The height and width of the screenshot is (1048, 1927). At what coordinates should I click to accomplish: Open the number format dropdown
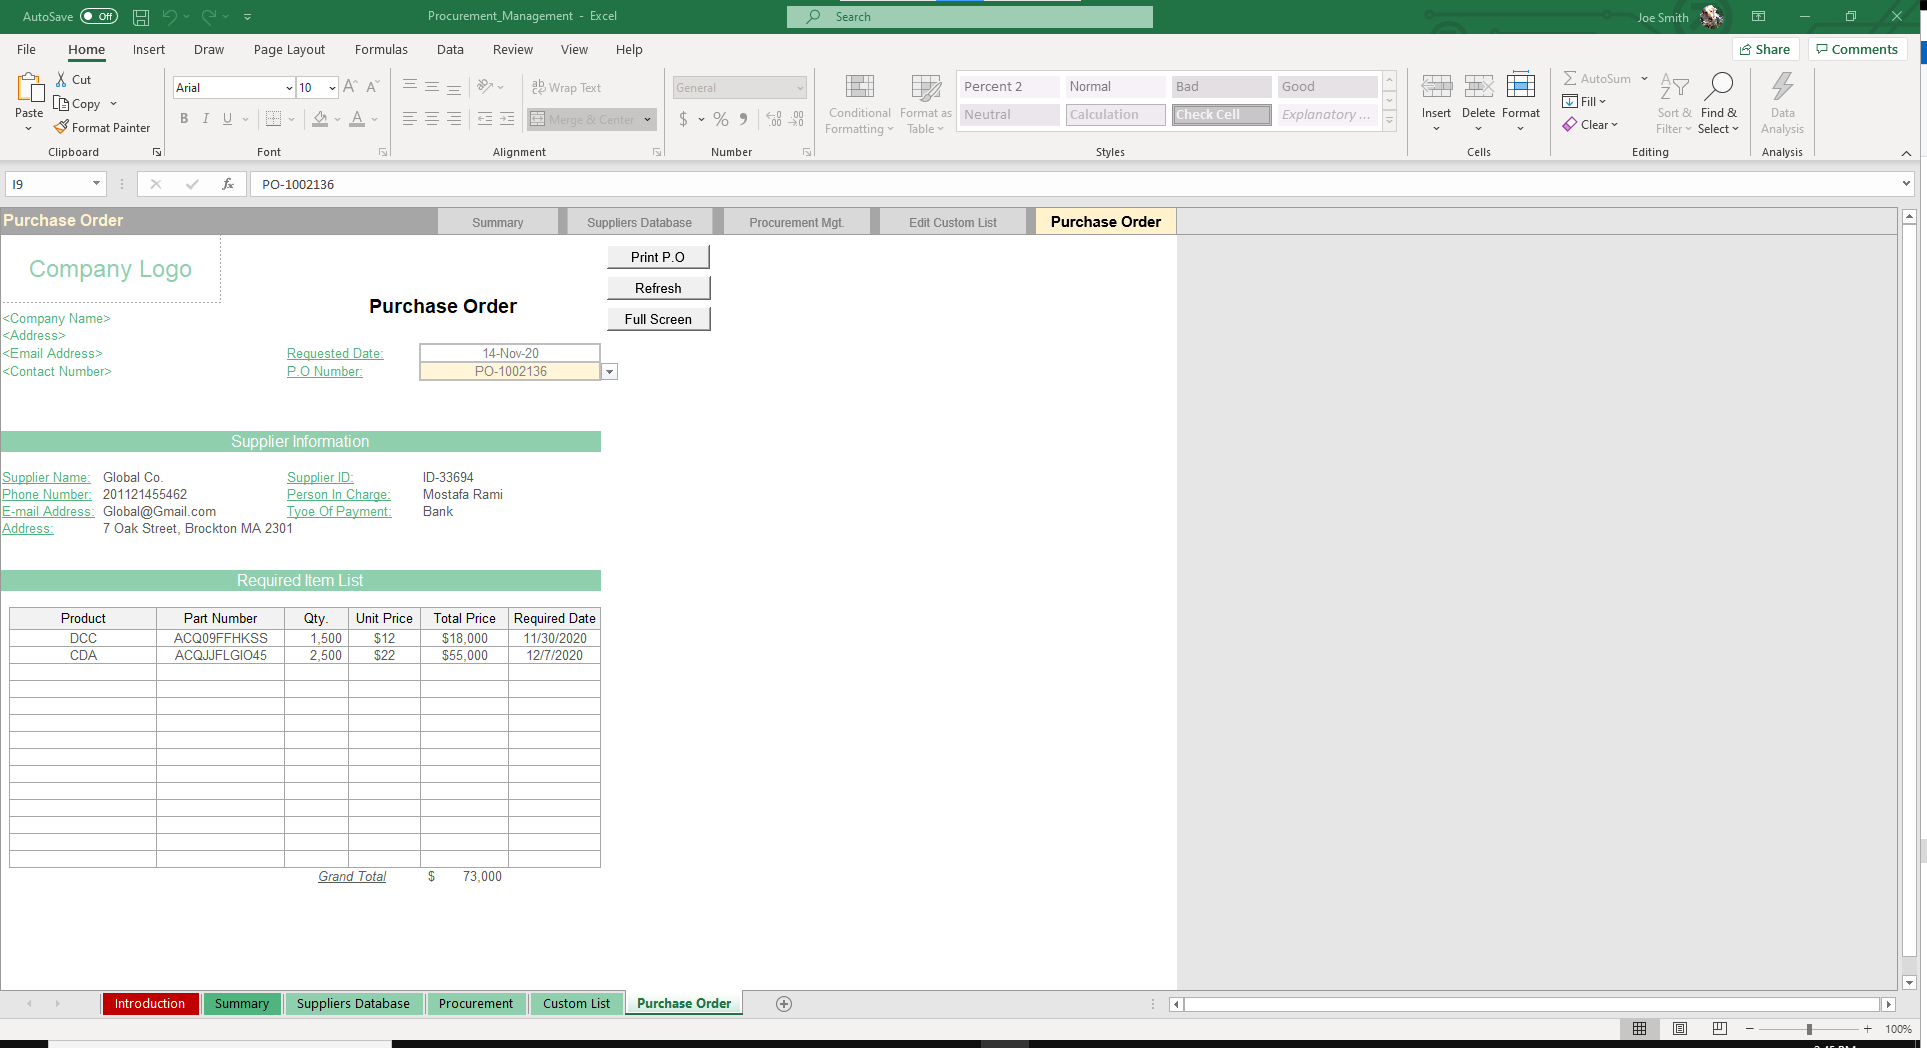[x=800, y=88]
